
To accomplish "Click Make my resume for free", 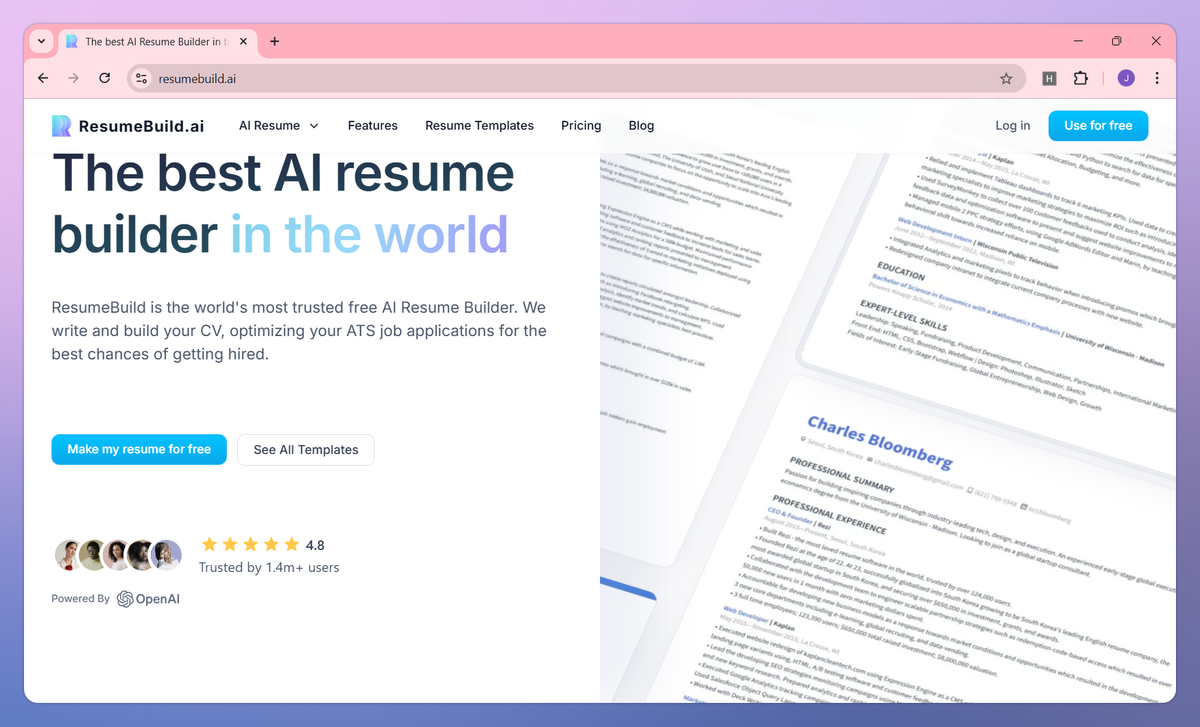I will pos(139,450).
